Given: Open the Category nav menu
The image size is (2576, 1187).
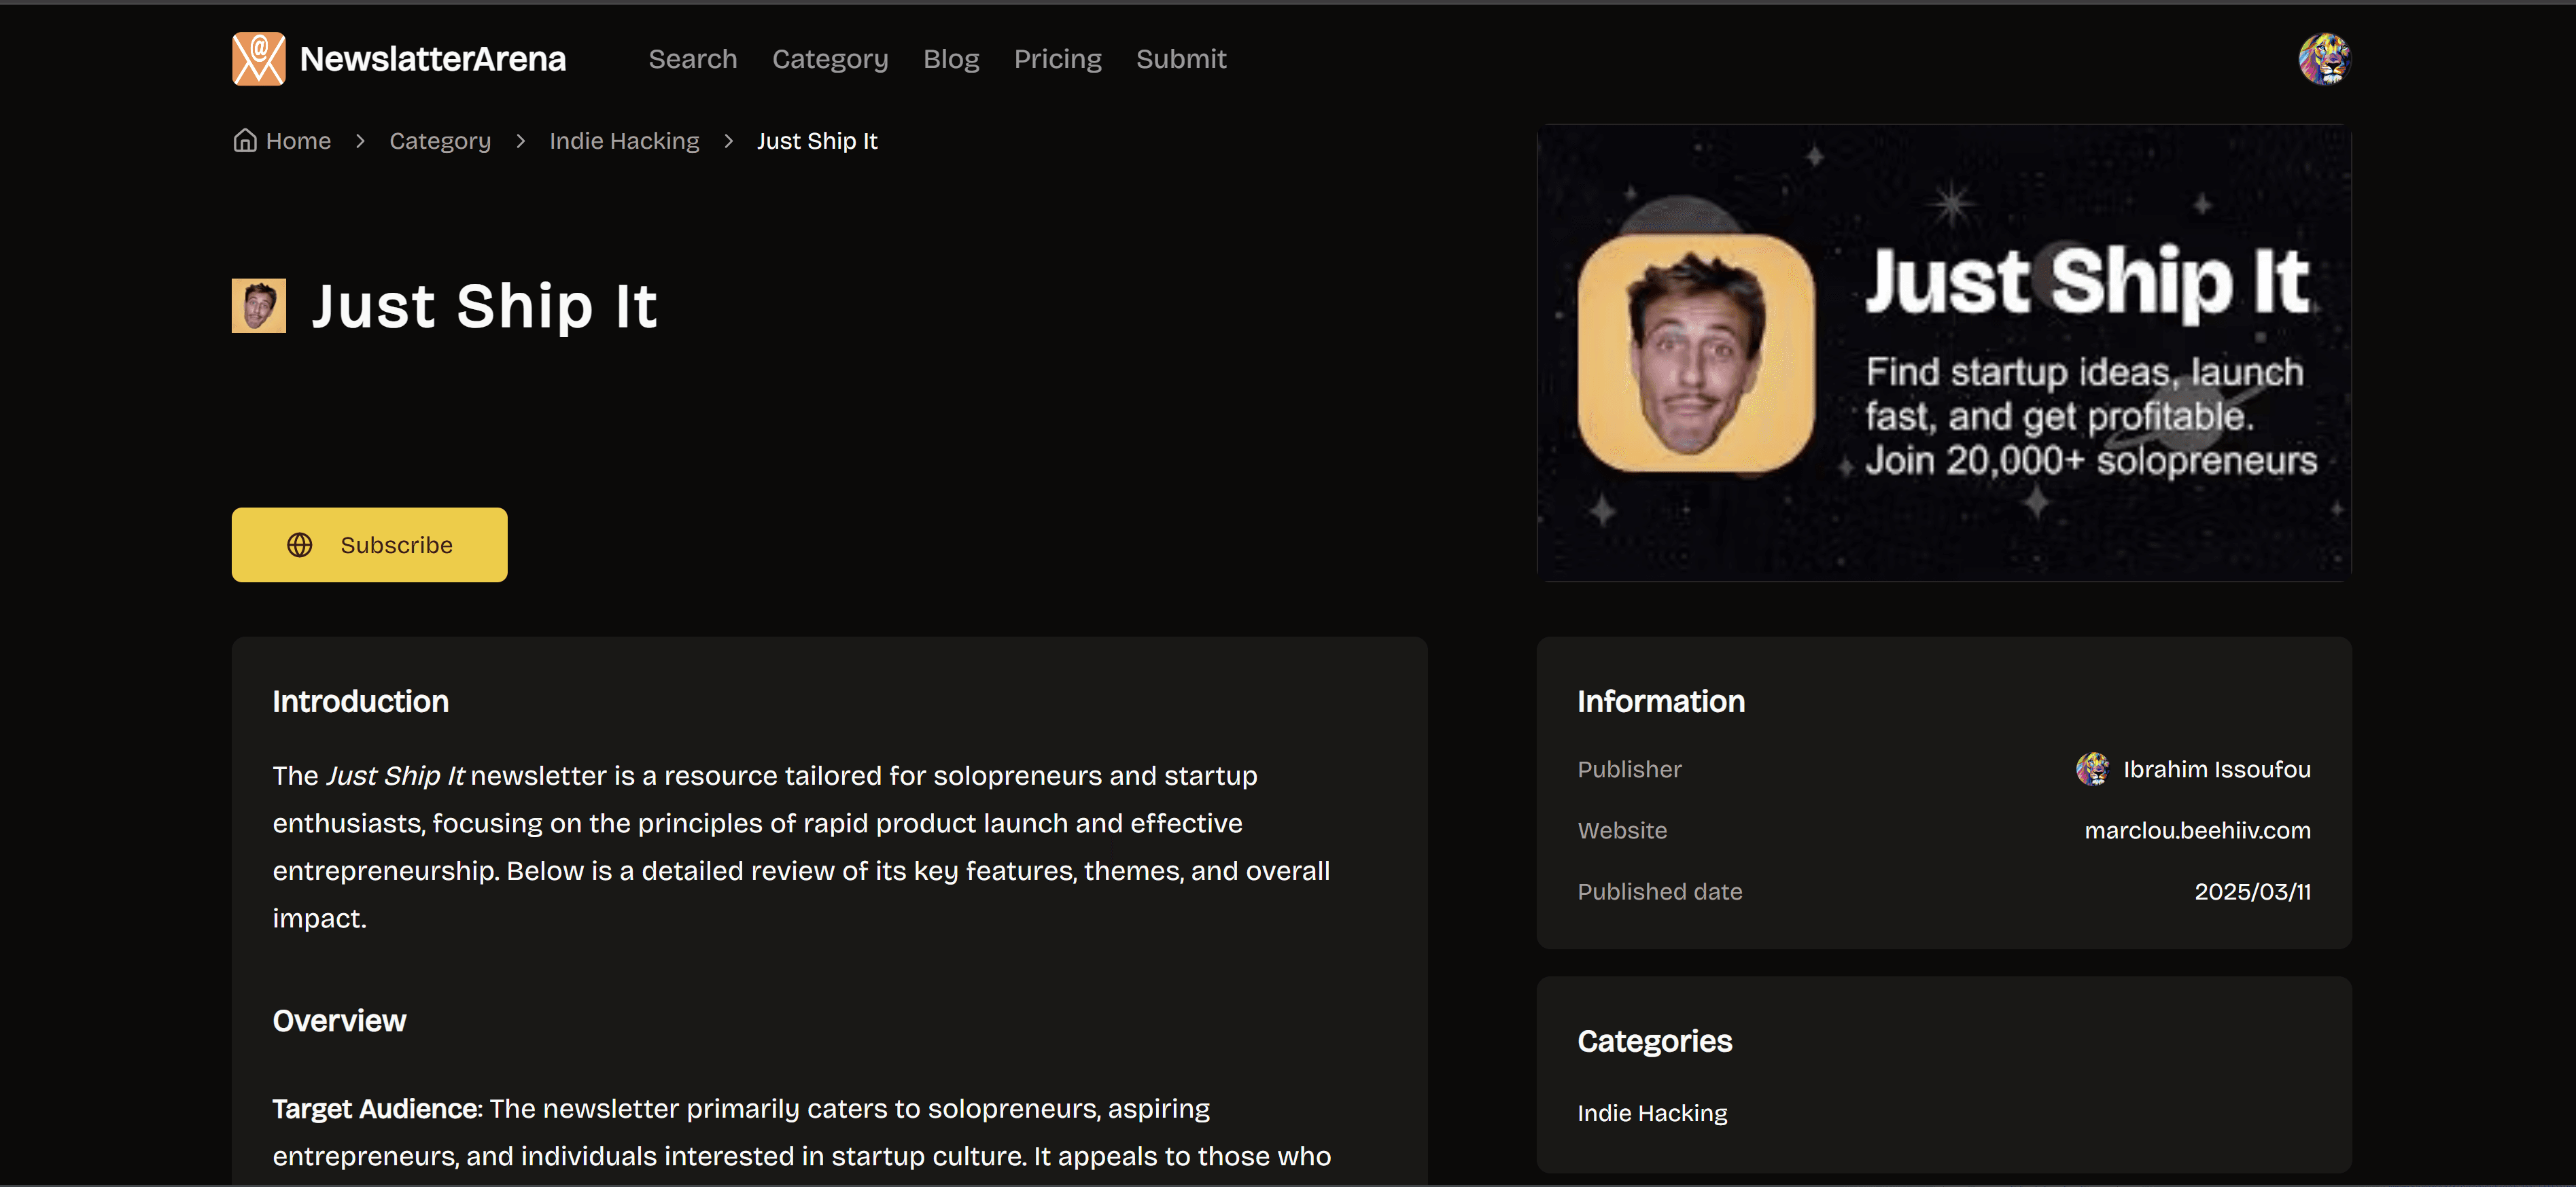Looking at the screenshot, I should 829,59.
